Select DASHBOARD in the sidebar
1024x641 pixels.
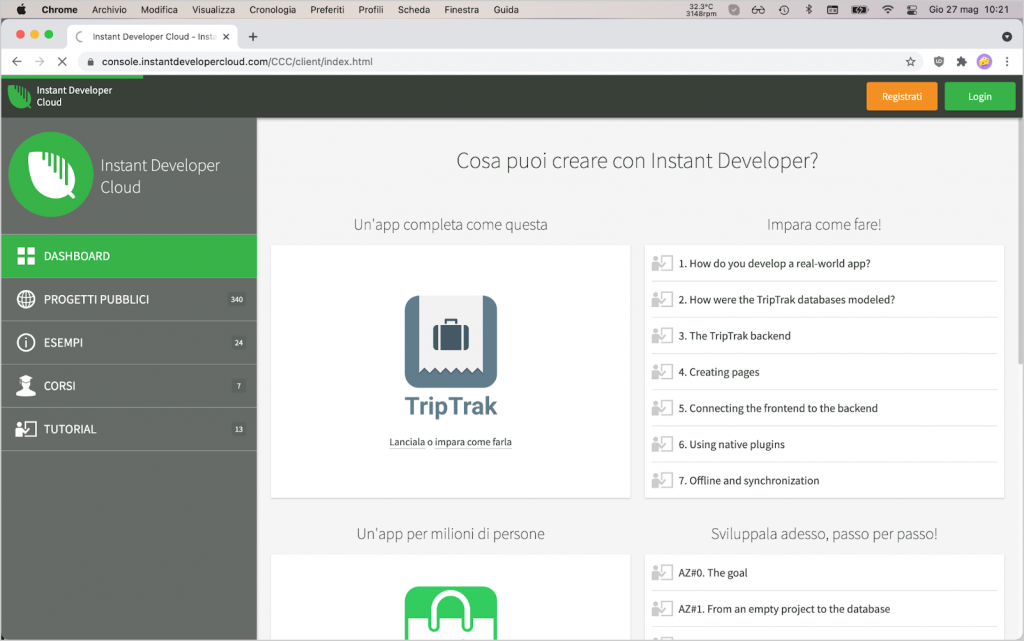[x=129, y=256]
